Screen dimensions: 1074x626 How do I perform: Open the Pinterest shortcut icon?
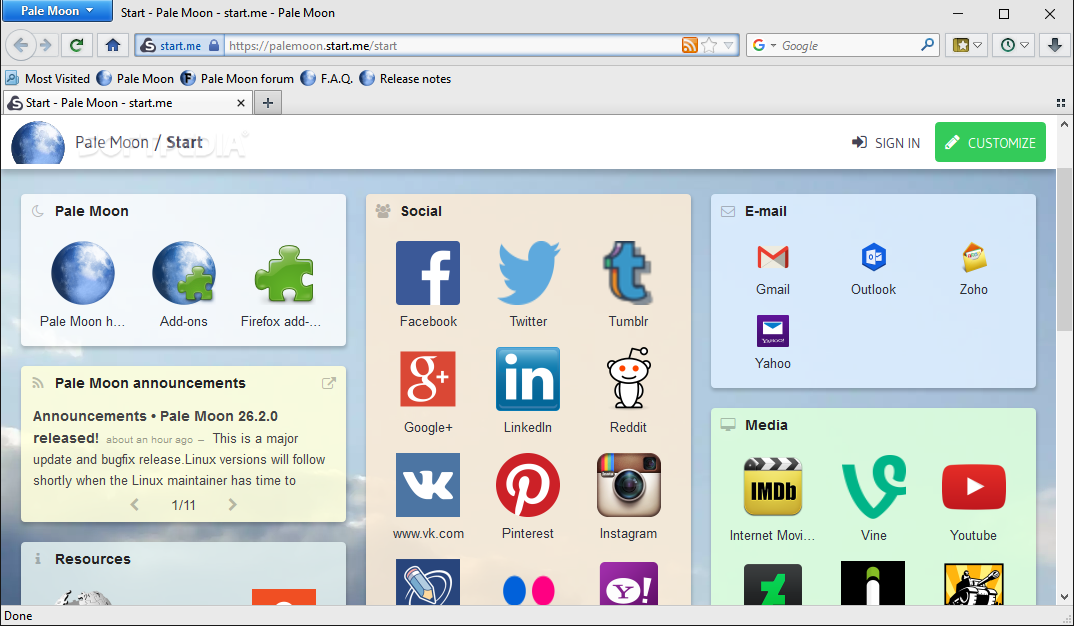coord(528,485)
